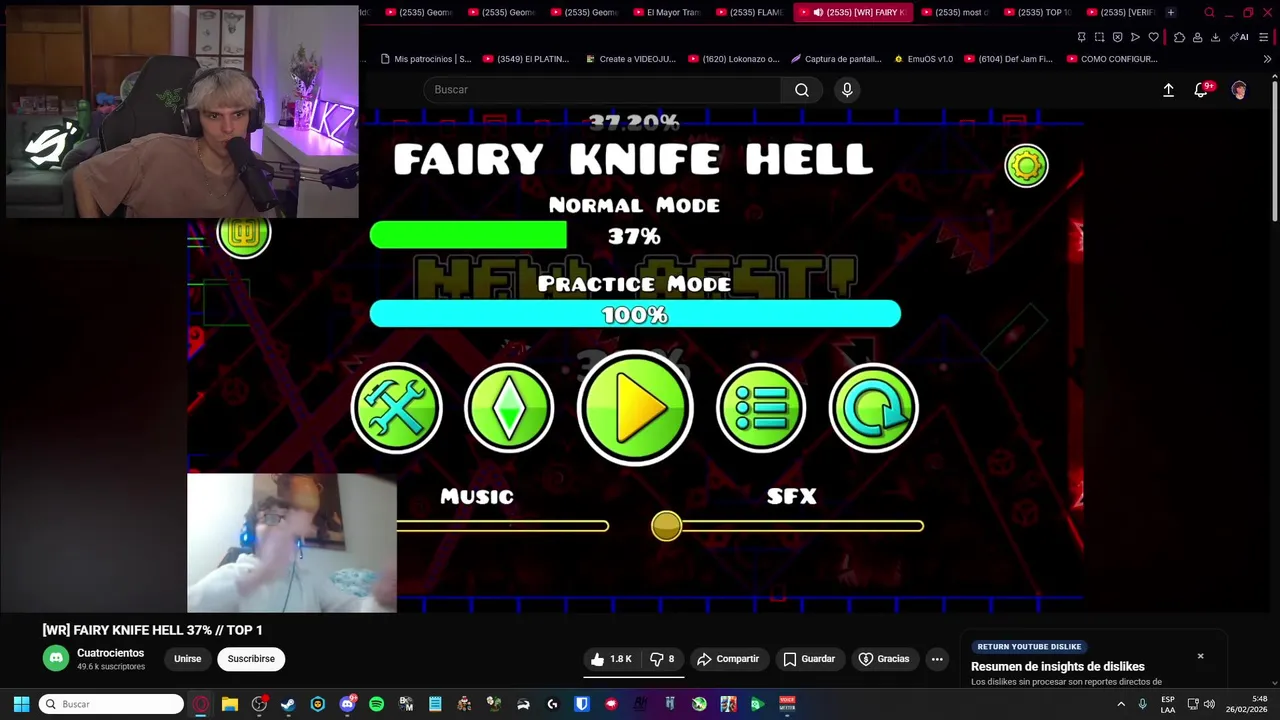
Task: Click the heart bookmark icon
Action: point(1153,37)
